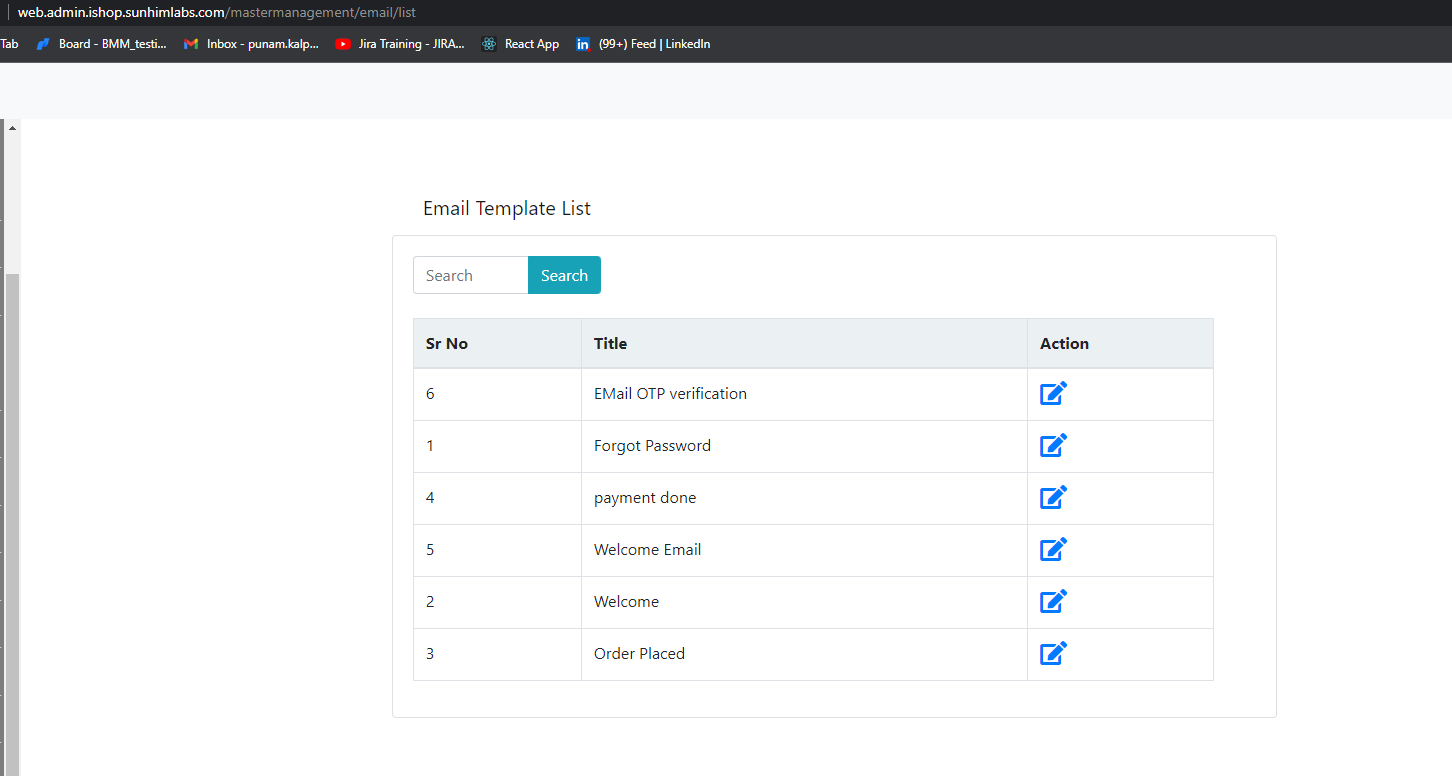Click the Sr No cell showing 2
Image resolution: width=1452 pixels, height=776 pixels.
click(497, 602)
